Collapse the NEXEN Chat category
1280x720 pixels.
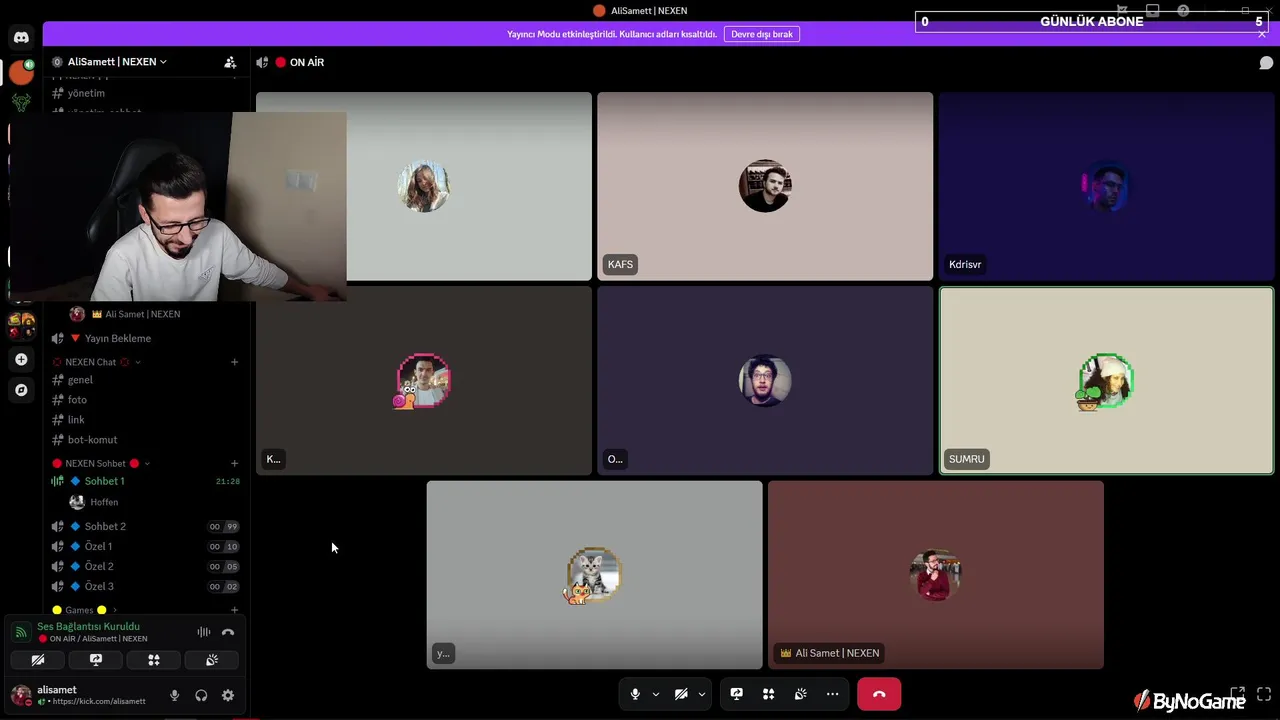[x=96, y=362]
